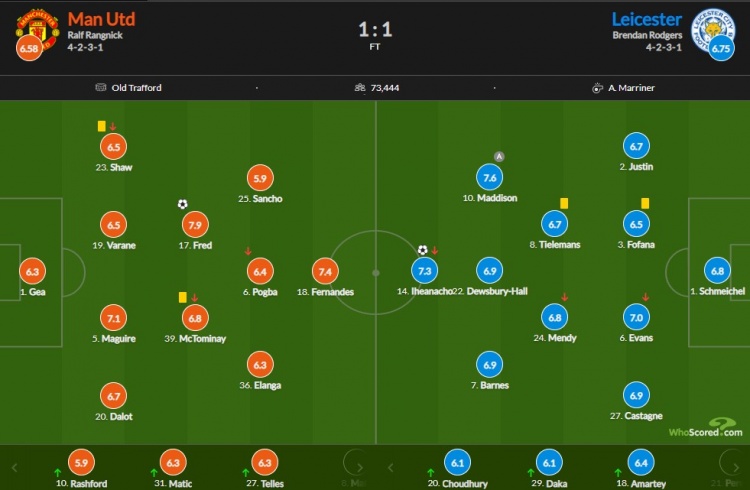
Task: Click the attendance crowd icon
Action: coord(360,88)
